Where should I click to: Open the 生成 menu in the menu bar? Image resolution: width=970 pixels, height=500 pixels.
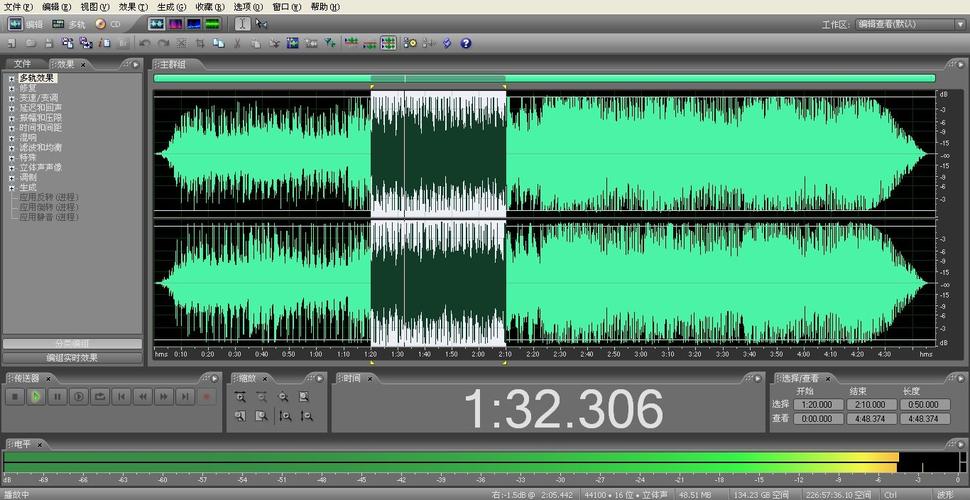pos(171,7)
